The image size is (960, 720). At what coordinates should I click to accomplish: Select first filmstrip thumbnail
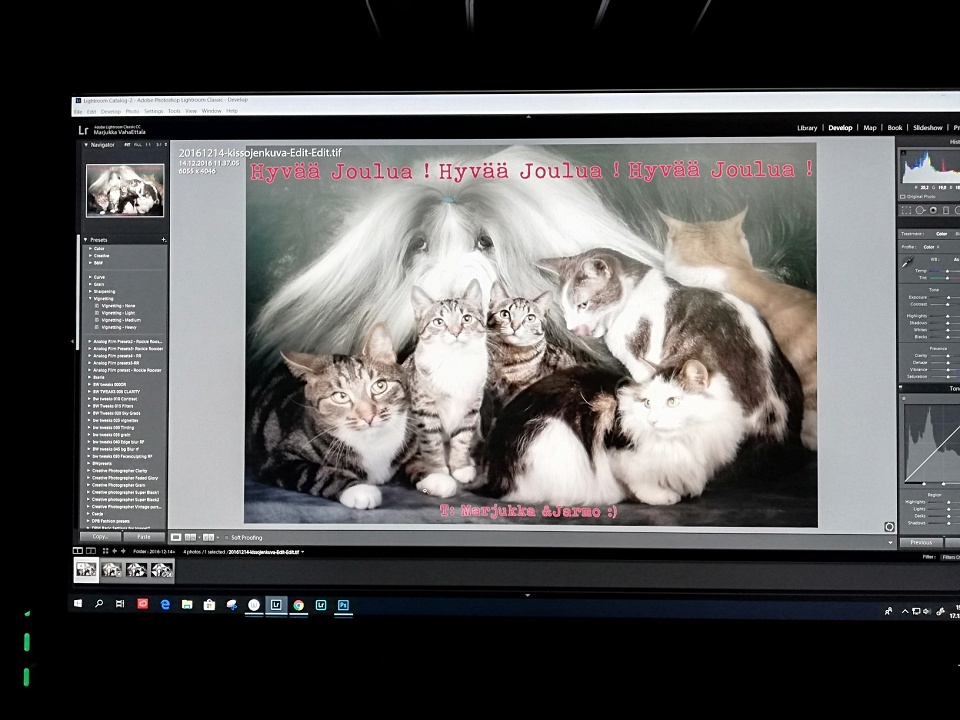86,570
